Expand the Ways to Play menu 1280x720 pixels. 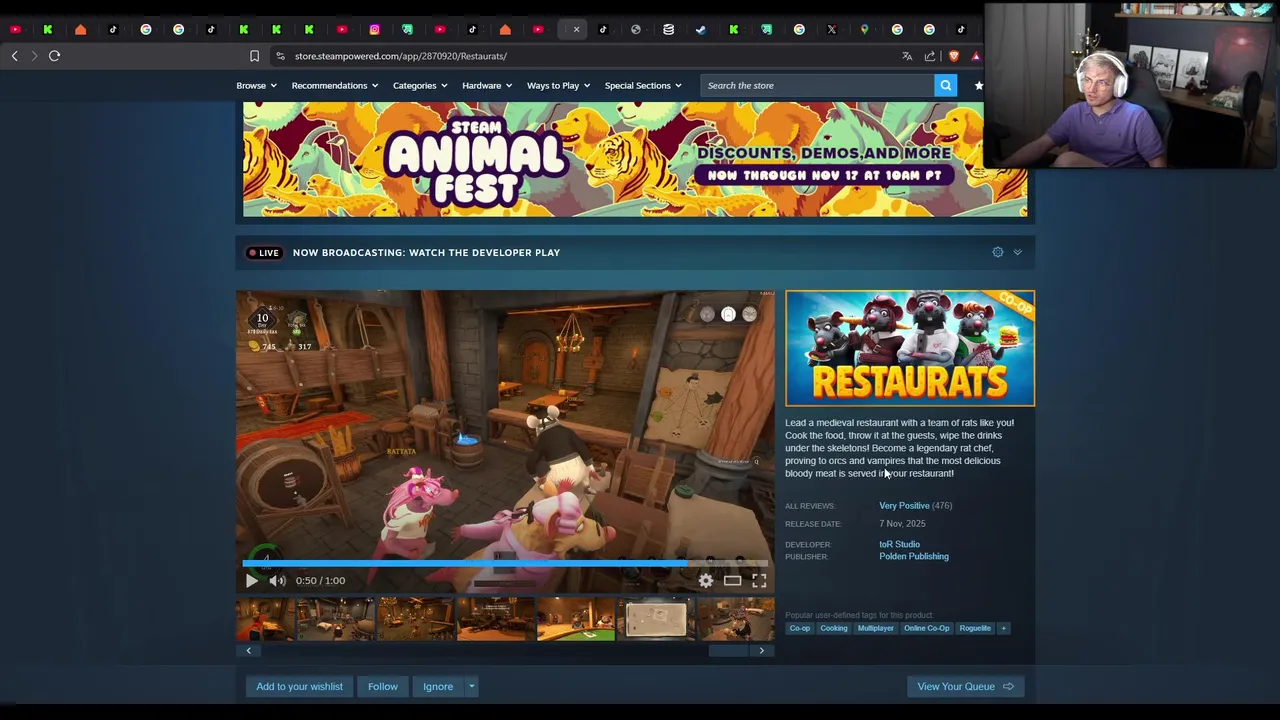point(559,85)
